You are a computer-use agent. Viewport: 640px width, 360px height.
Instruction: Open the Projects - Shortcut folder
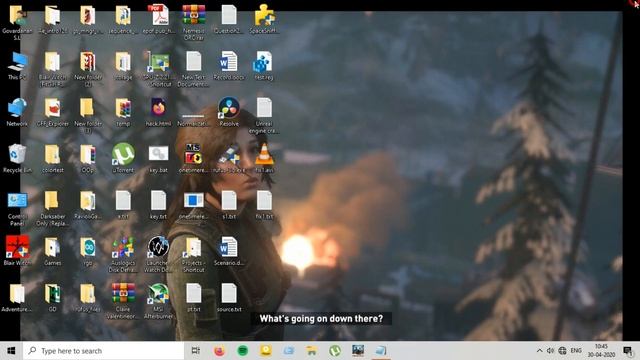click(193, 254)
